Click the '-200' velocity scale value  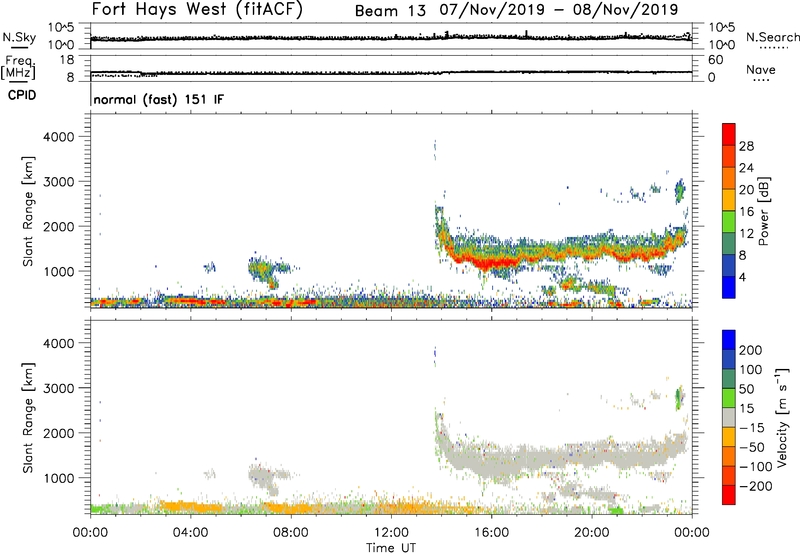click(x=755, y=486)
